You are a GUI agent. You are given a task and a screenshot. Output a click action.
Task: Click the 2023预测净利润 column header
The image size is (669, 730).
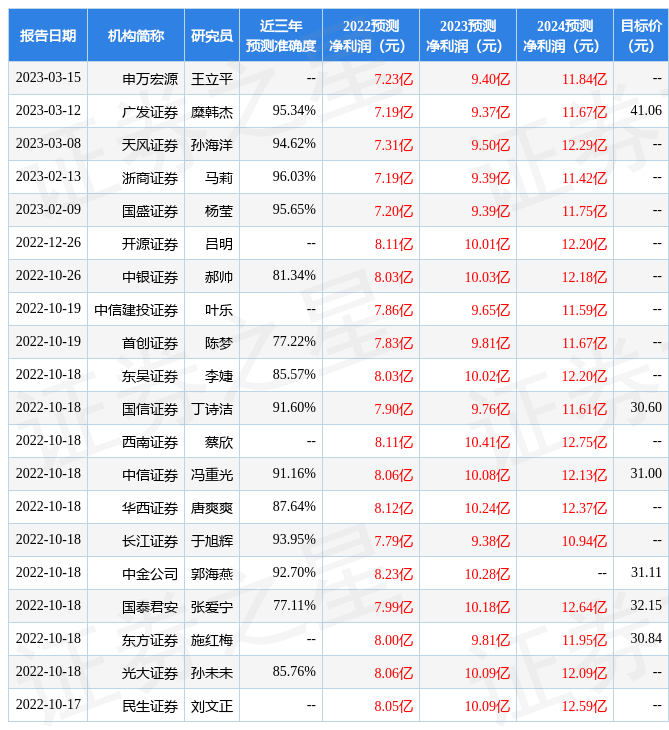click(x=468, y=36)
